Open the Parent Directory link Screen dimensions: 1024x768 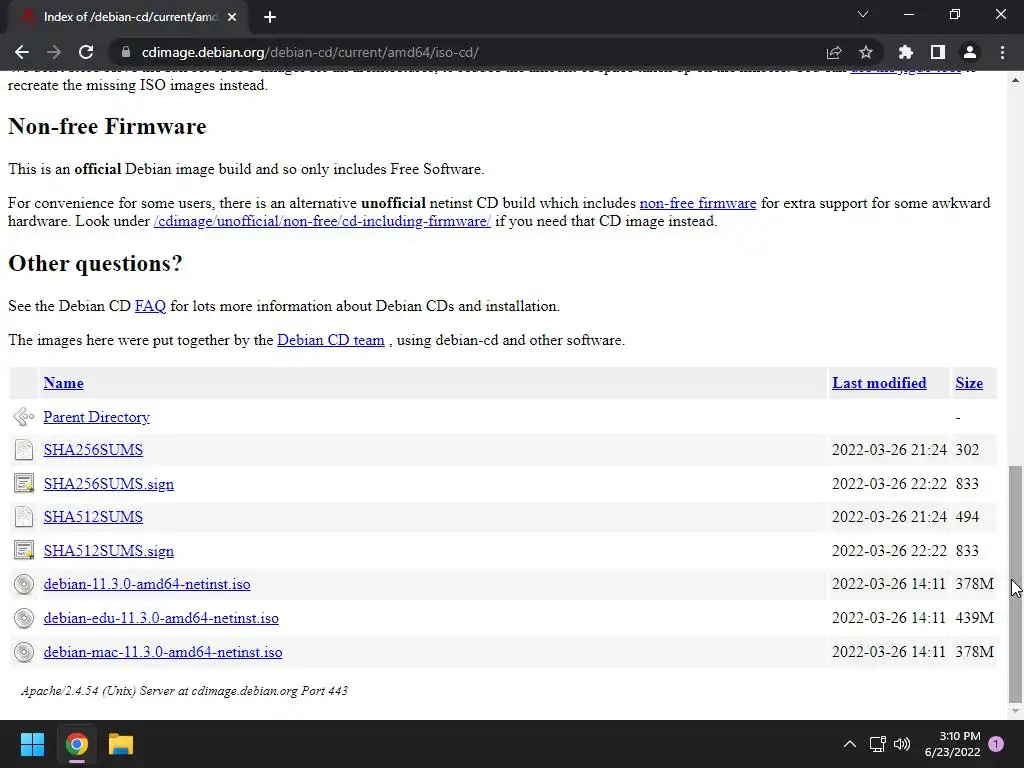pyautogui.click(x=97, y=417)
